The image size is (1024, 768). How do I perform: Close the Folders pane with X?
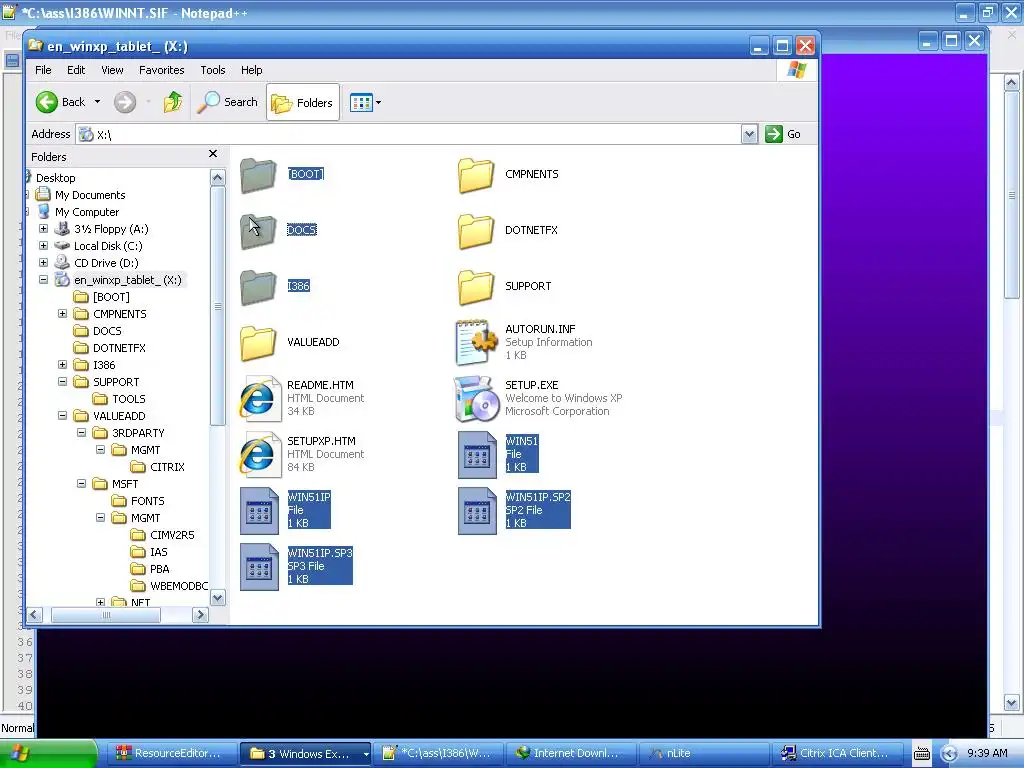click(x=213, y=154)
